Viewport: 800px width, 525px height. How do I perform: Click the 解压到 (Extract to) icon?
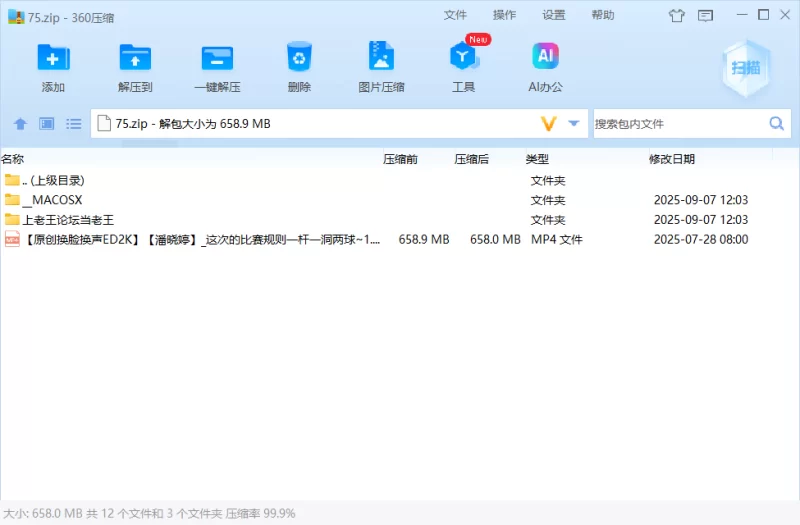click(x=135, y=58)
